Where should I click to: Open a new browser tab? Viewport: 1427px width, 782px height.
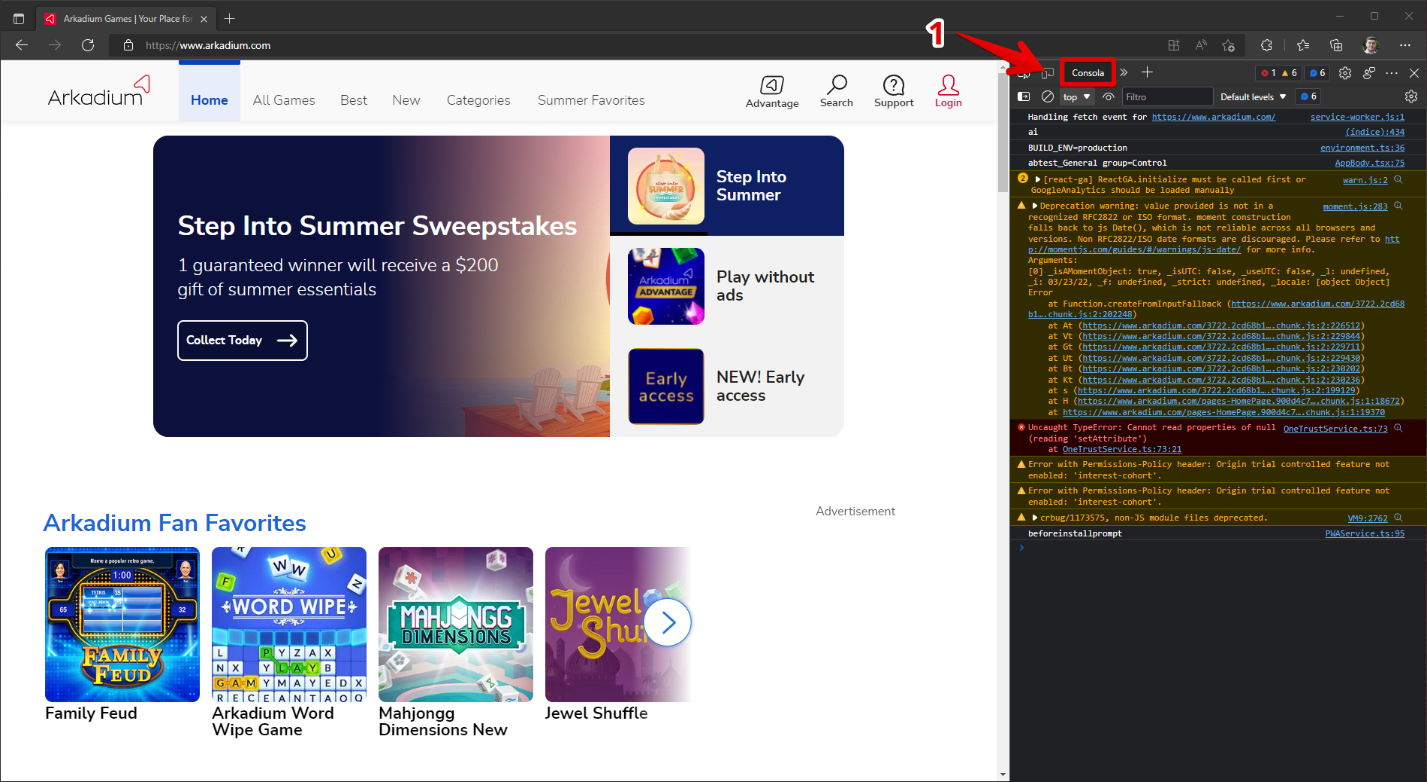[x=230, y=18]
